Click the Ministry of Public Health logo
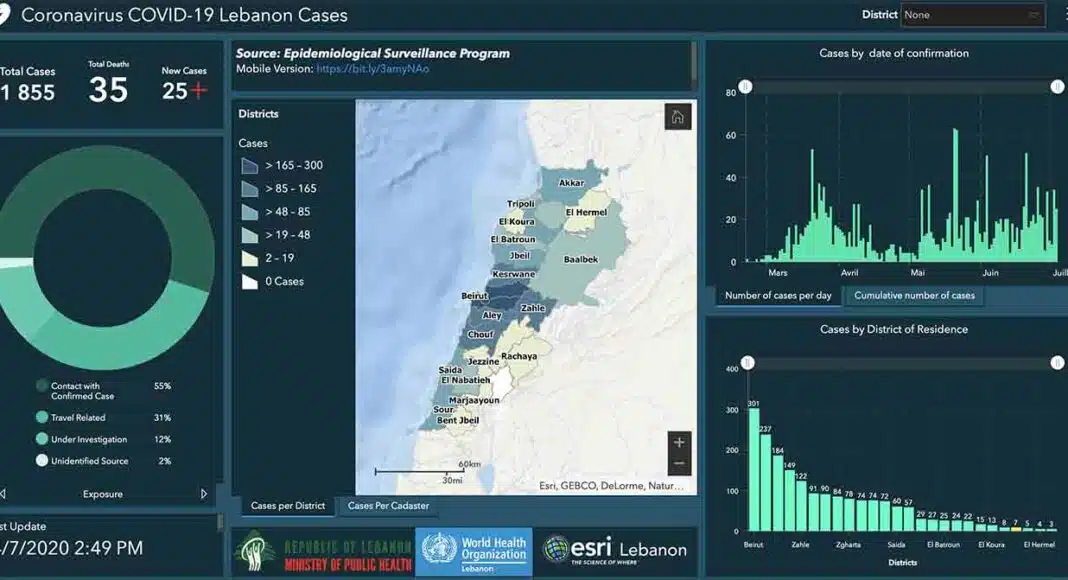Image resolution: width=1068 pixels, height=580 pixels. pyautogui.click(x=322, y=552)
